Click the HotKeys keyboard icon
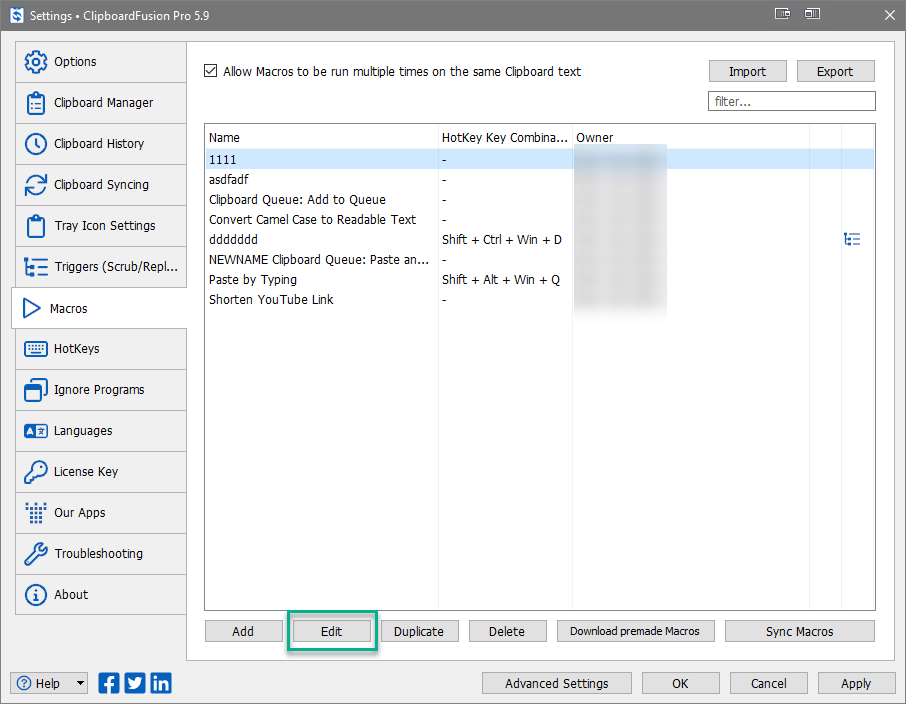The height and width of the screenshot is (704, 906). tap(36, 349)
